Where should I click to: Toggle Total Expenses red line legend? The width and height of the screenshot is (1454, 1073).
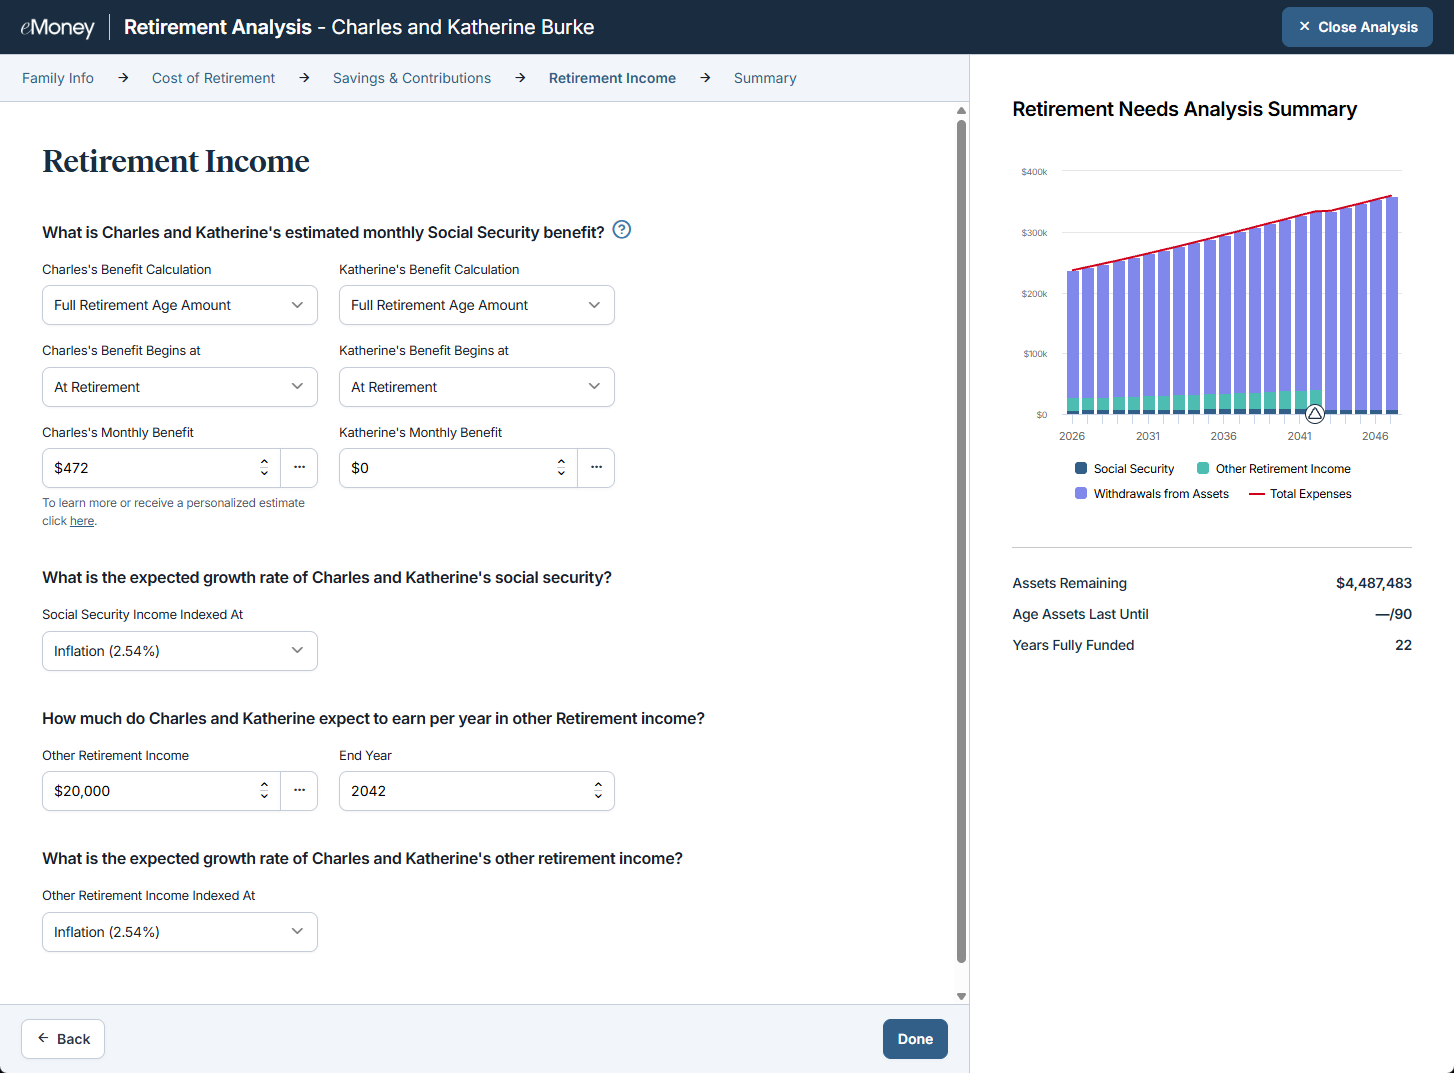point(1300,494)
